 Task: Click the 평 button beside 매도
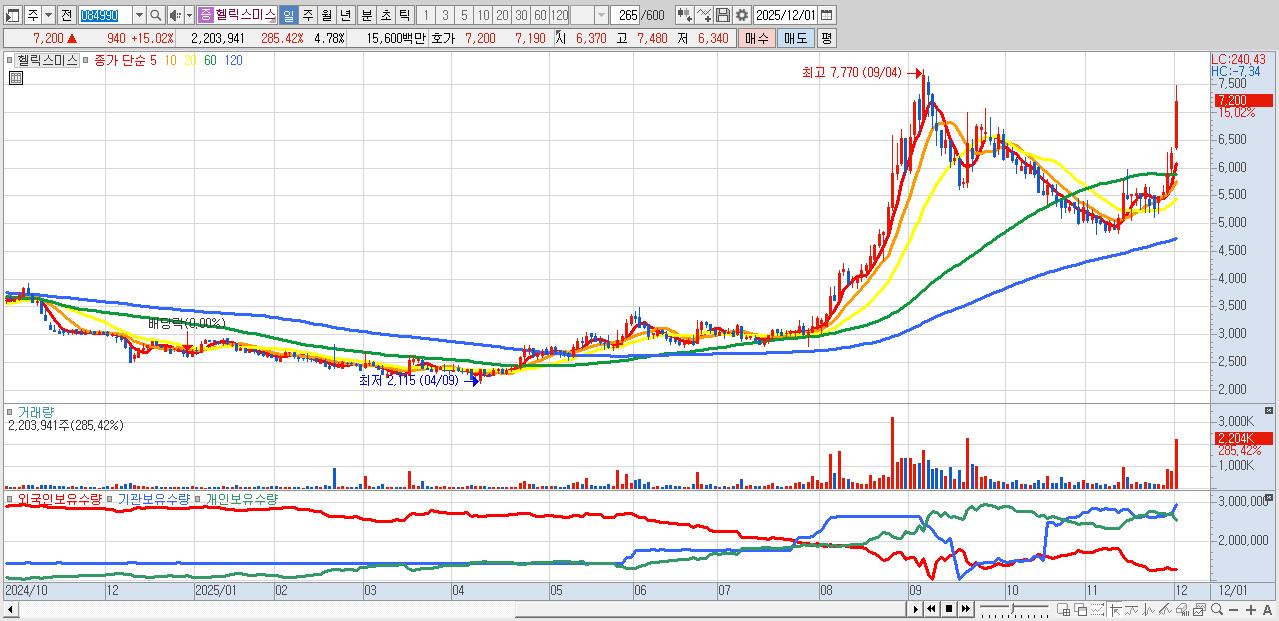click(826, 38)
